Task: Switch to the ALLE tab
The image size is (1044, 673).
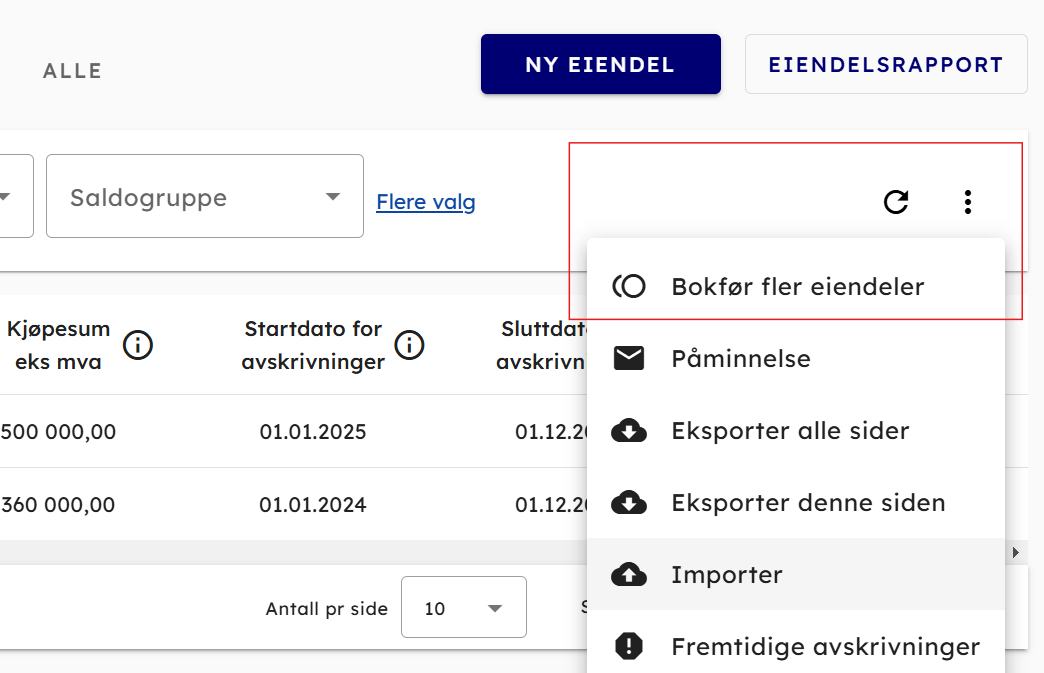Action: 73,71
